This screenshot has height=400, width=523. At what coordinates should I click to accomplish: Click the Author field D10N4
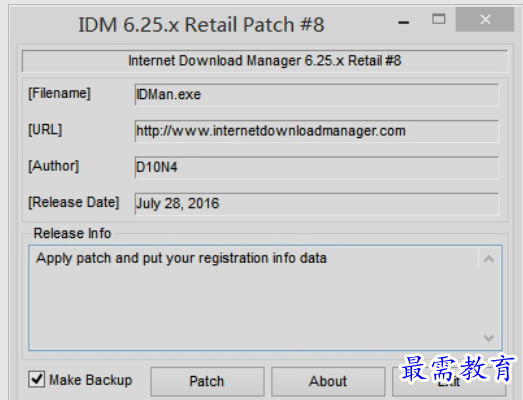point(317,167)
